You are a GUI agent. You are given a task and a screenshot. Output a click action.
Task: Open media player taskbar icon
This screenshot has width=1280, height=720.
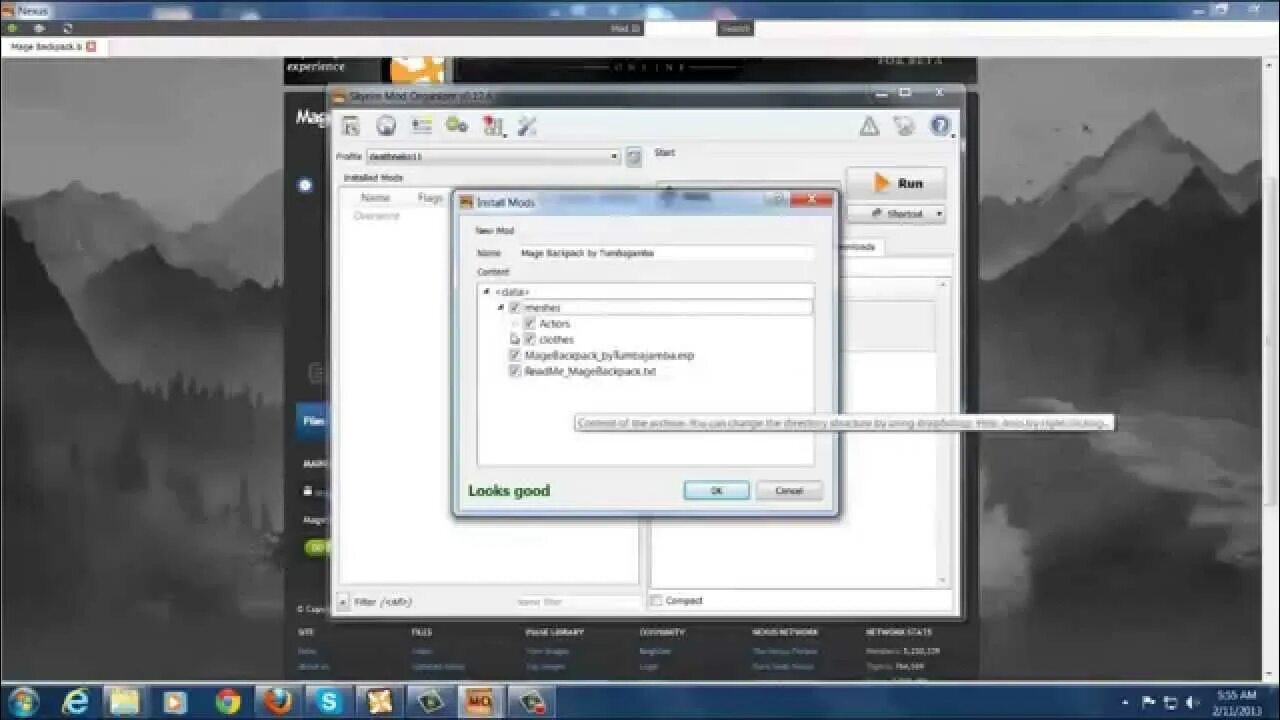pos(175,702)
